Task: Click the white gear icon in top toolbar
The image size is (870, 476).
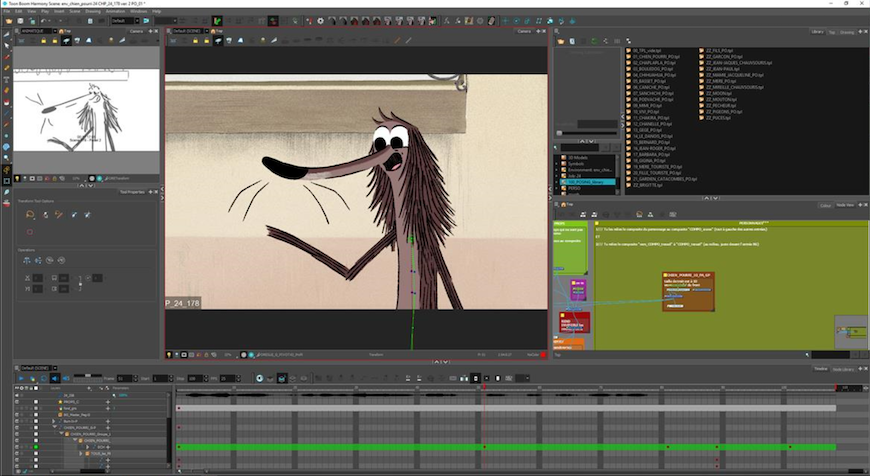Action: click(320, 21)
